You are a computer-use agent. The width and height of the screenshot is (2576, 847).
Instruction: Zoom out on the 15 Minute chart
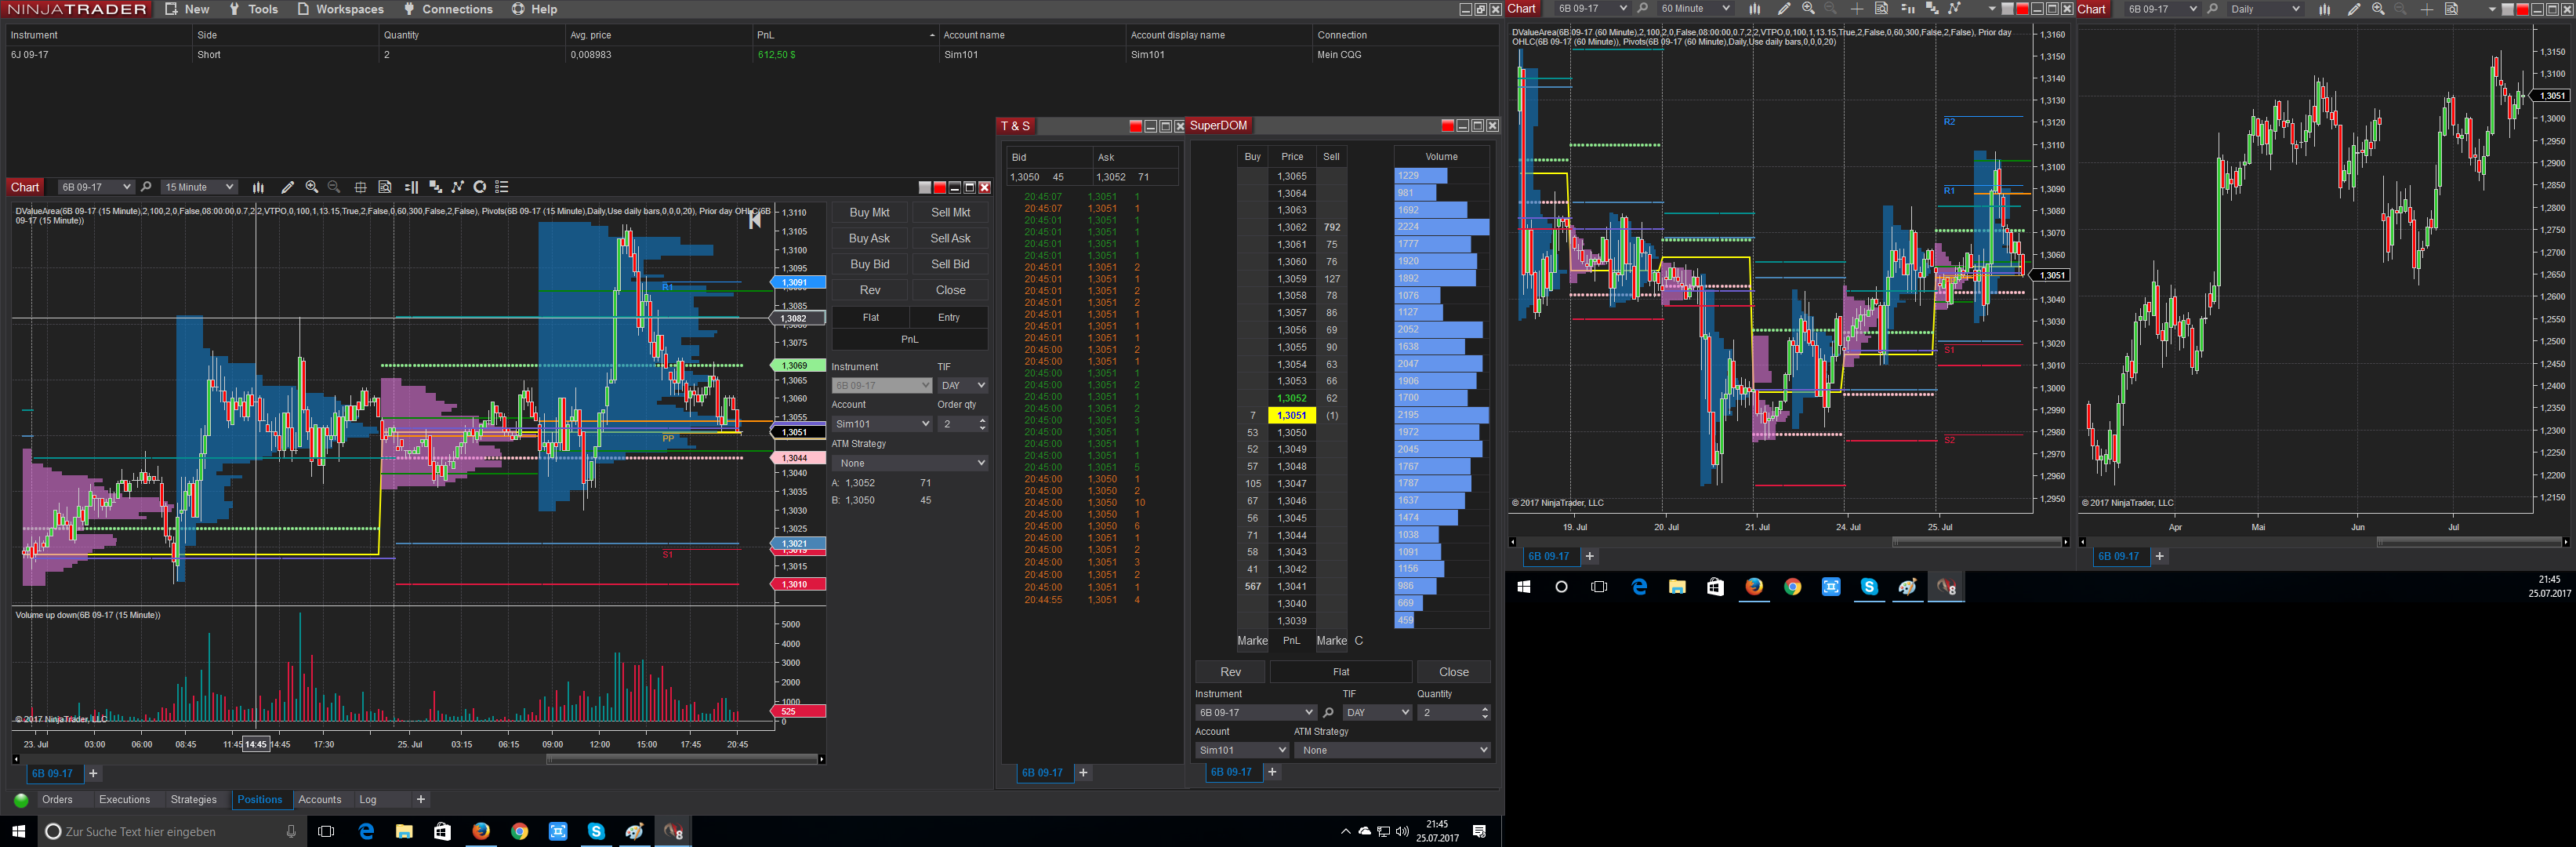click(x=334, y=187)
